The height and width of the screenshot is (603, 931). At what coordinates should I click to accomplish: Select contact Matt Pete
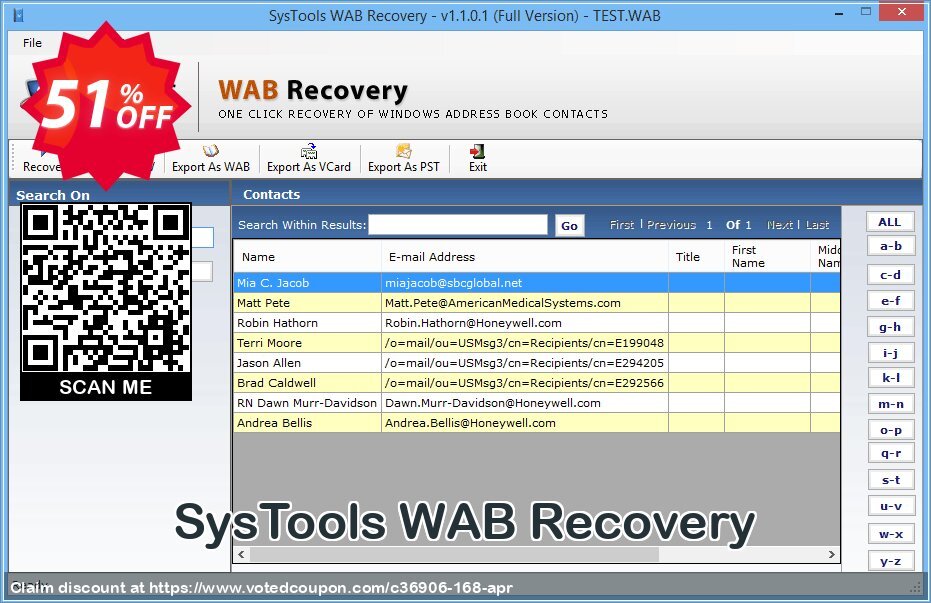click(x=308, y=303)
